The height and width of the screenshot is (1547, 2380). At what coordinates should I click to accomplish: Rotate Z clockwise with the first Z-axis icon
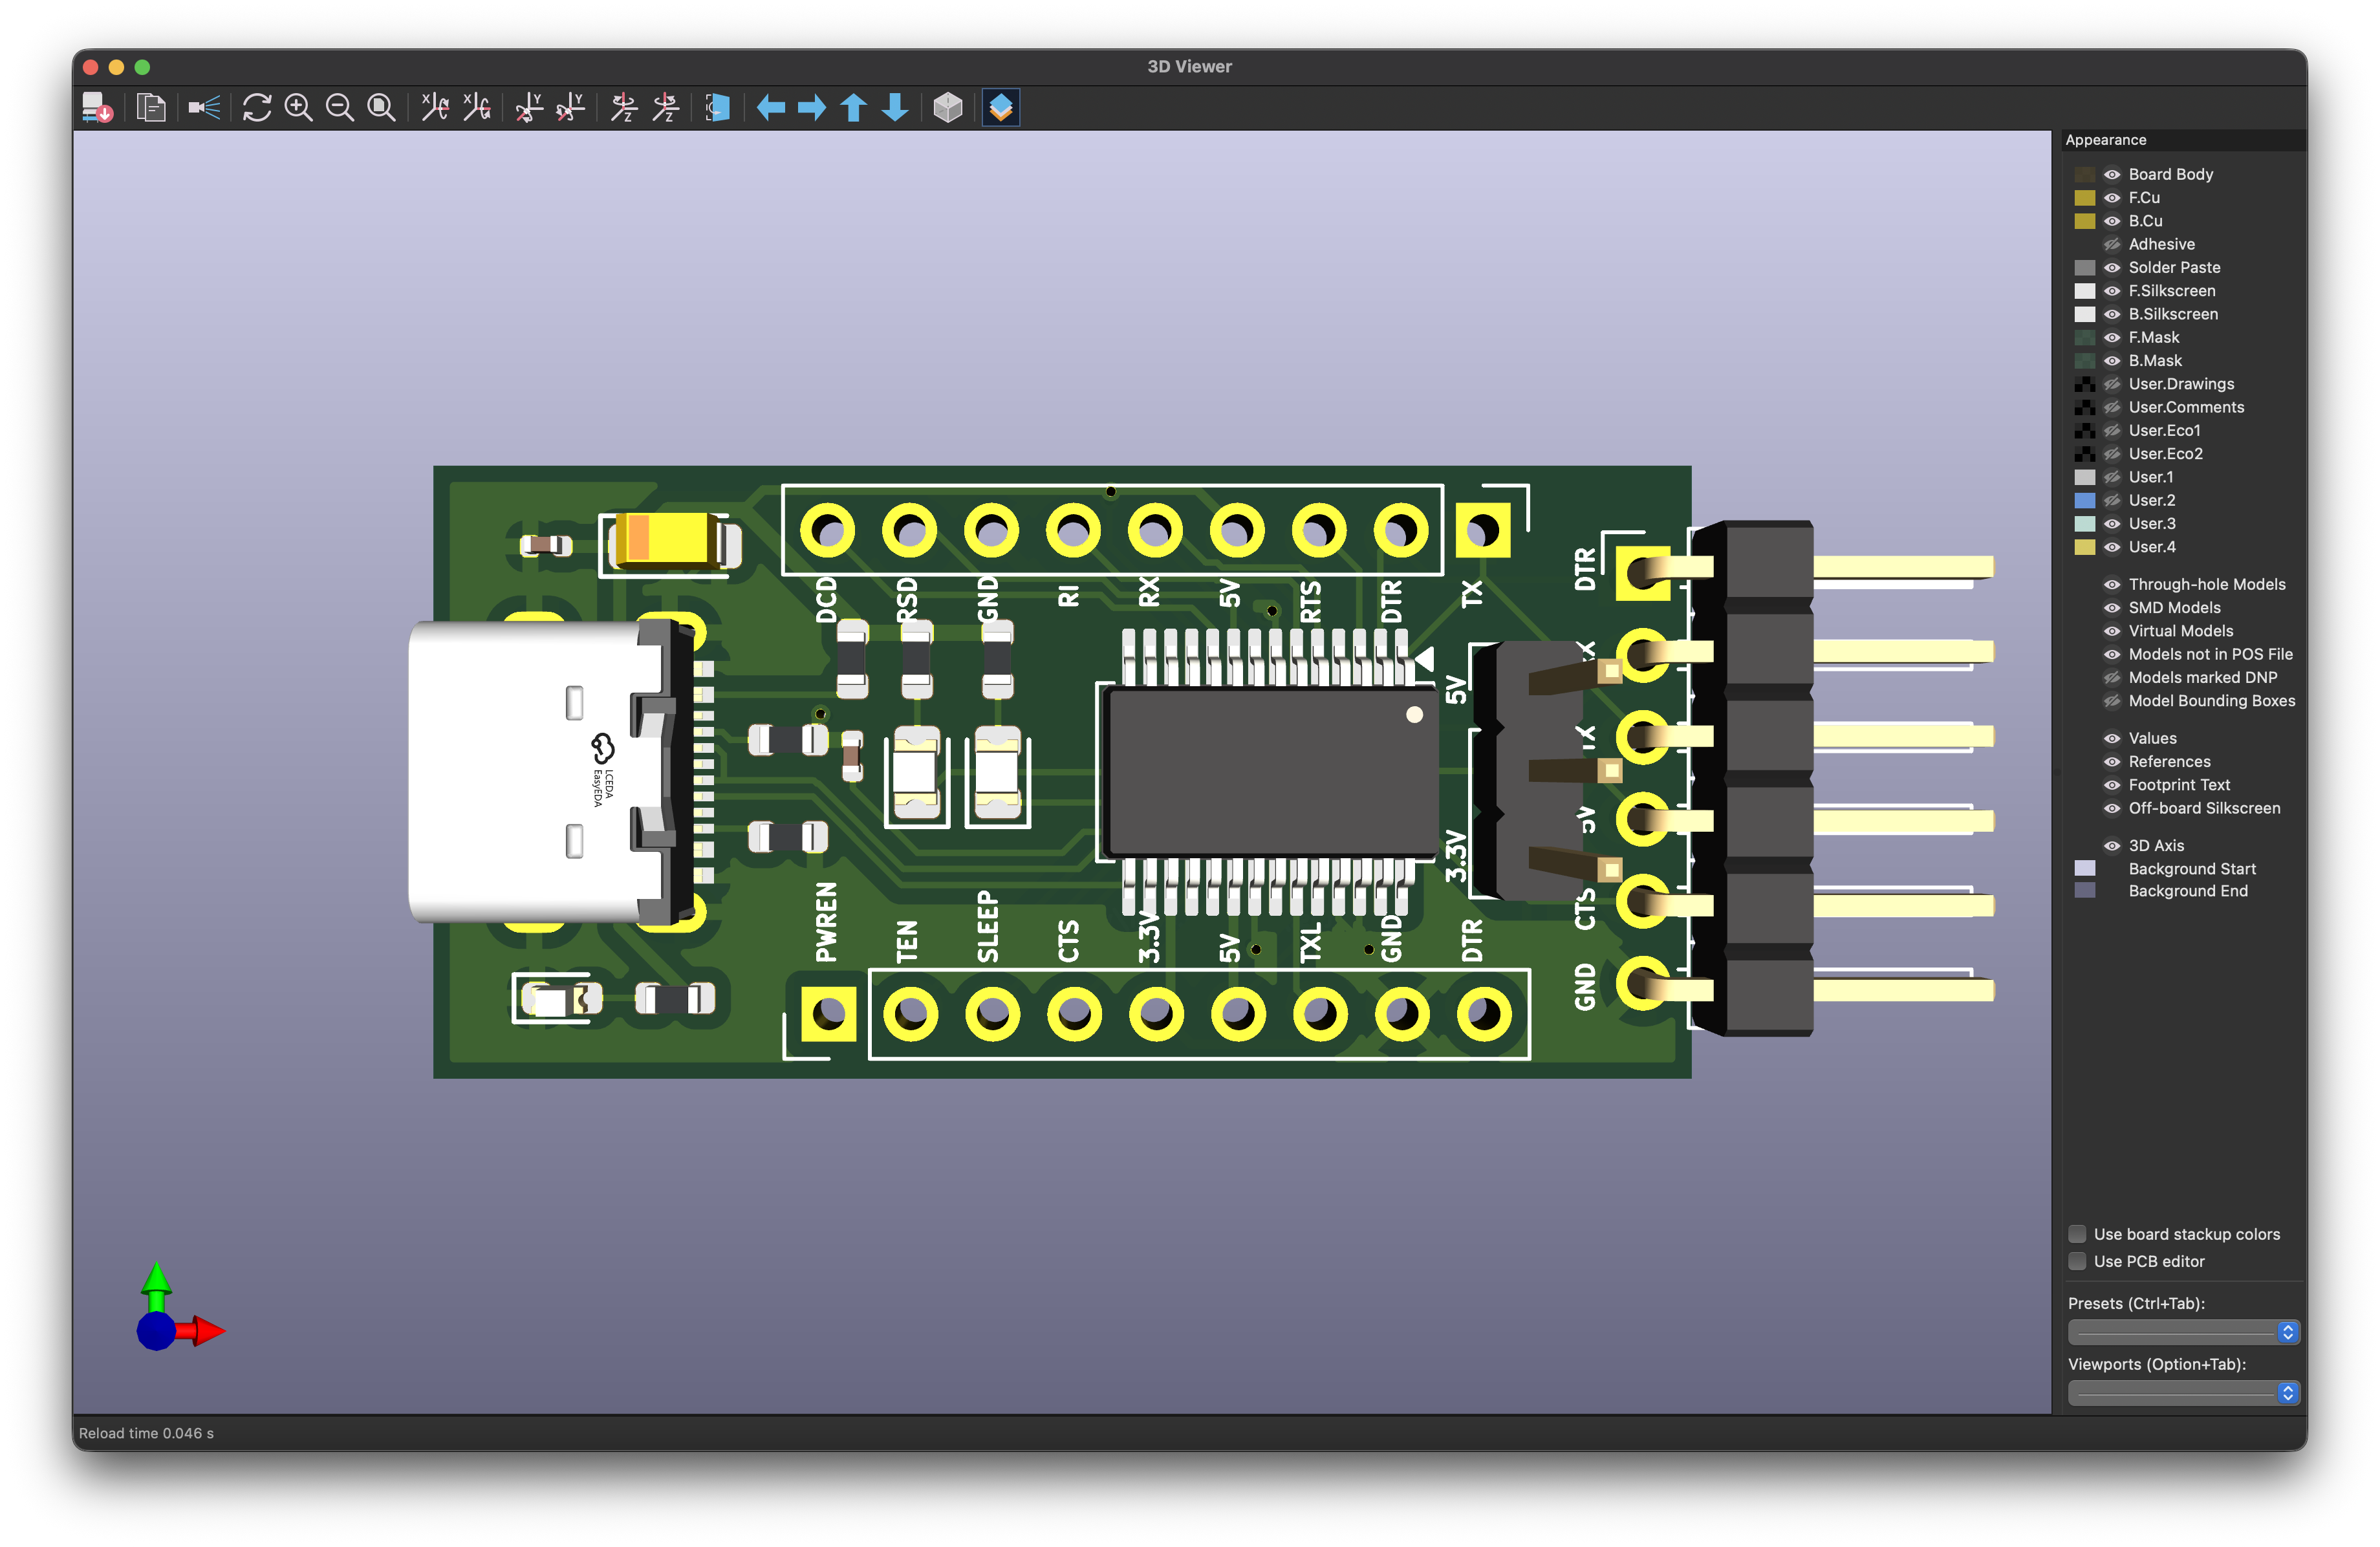[624, 107]
